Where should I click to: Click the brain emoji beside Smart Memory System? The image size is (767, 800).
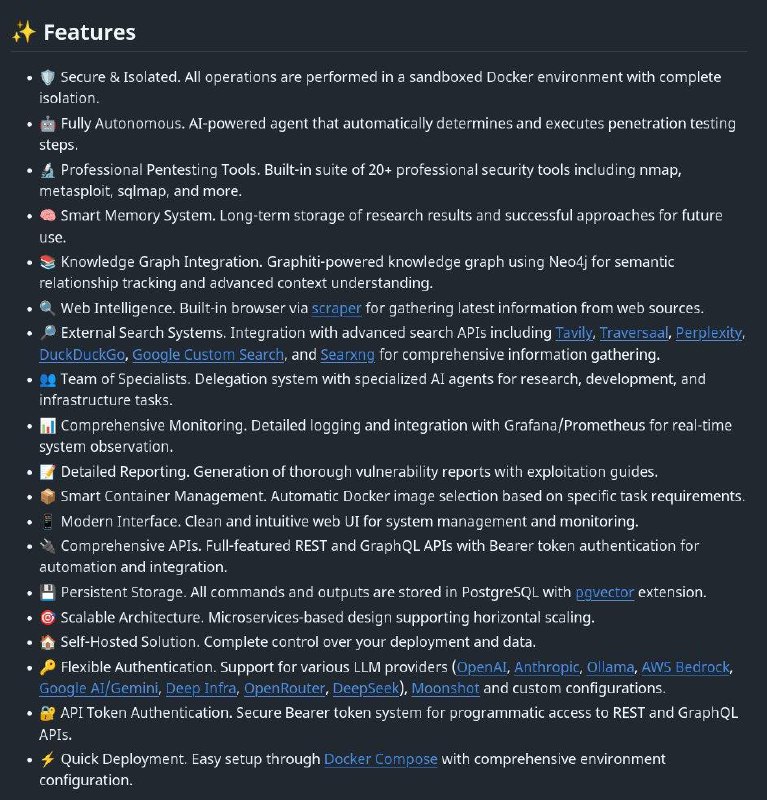[x=48, y=216]
